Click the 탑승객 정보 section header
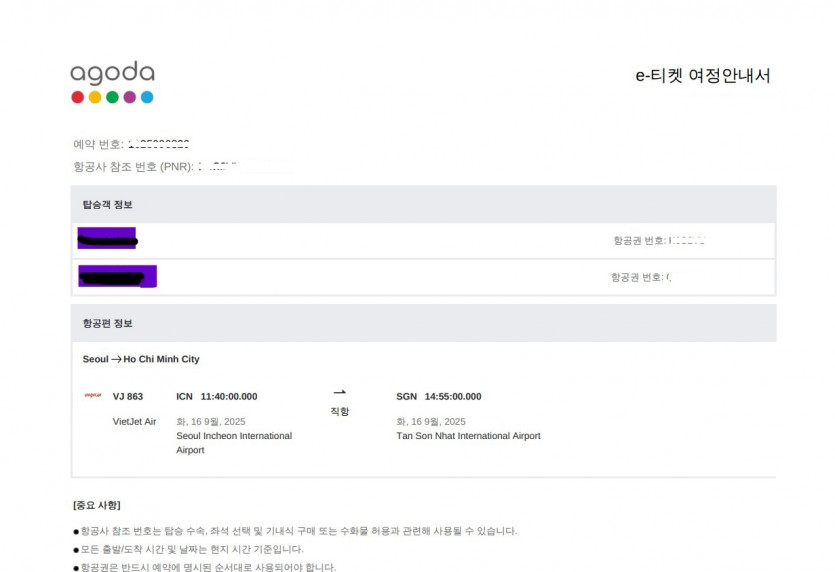Viewport: 835px width, 572px height. coord(108,204)
